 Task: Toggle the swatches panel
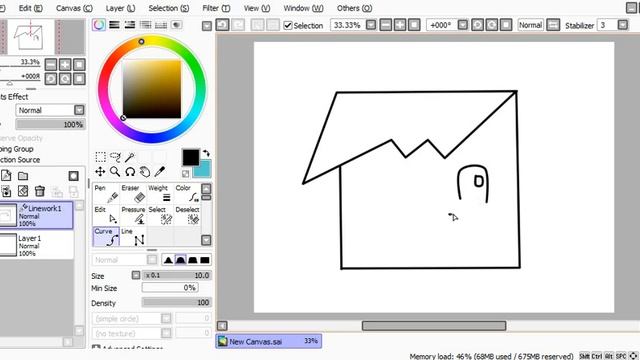(x=161, y=25)
